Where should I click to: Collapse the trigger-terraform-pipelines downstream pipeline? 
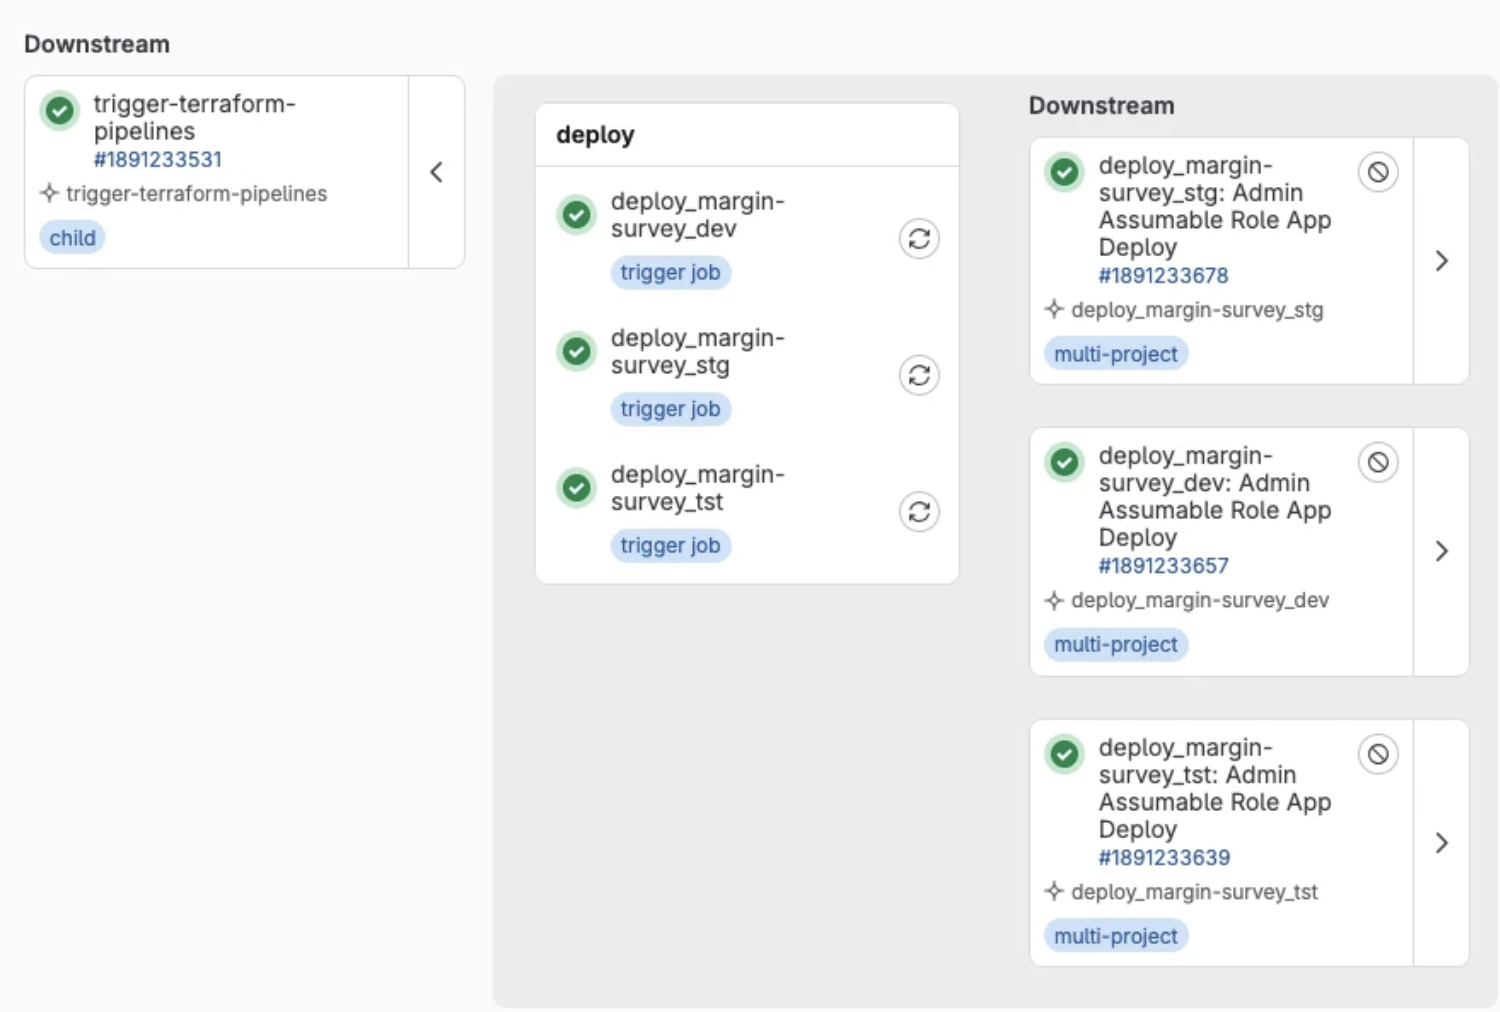(x=437, y=172)
